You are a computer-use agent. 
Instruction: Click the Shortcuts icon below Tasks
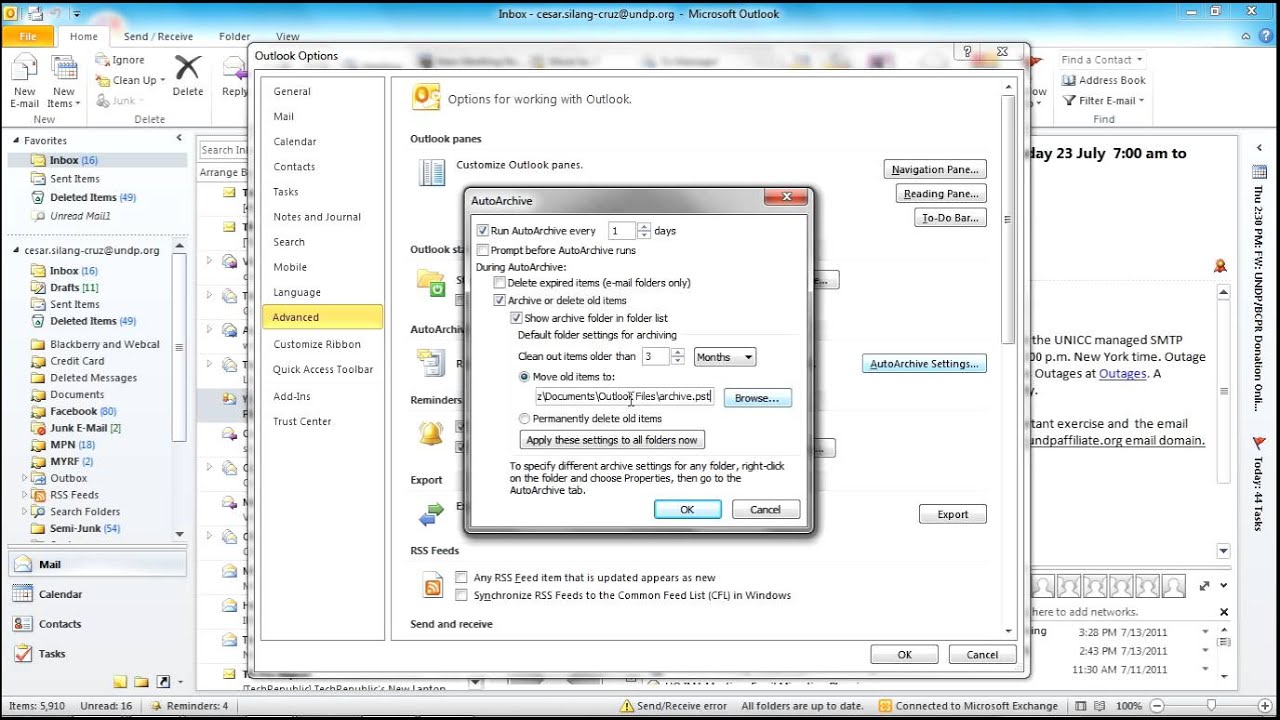click(163, 682)
